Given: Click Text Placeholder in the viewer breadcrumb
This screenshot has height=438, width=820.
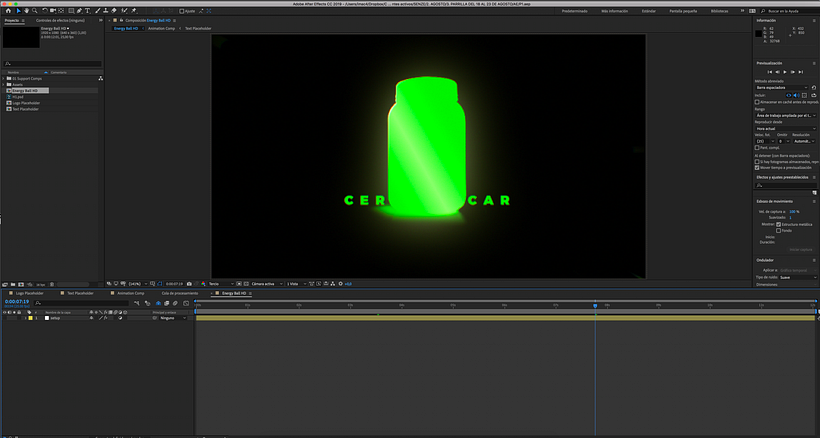Looking at the screenshot, I should pyautogui.click(x=198, y=28).
